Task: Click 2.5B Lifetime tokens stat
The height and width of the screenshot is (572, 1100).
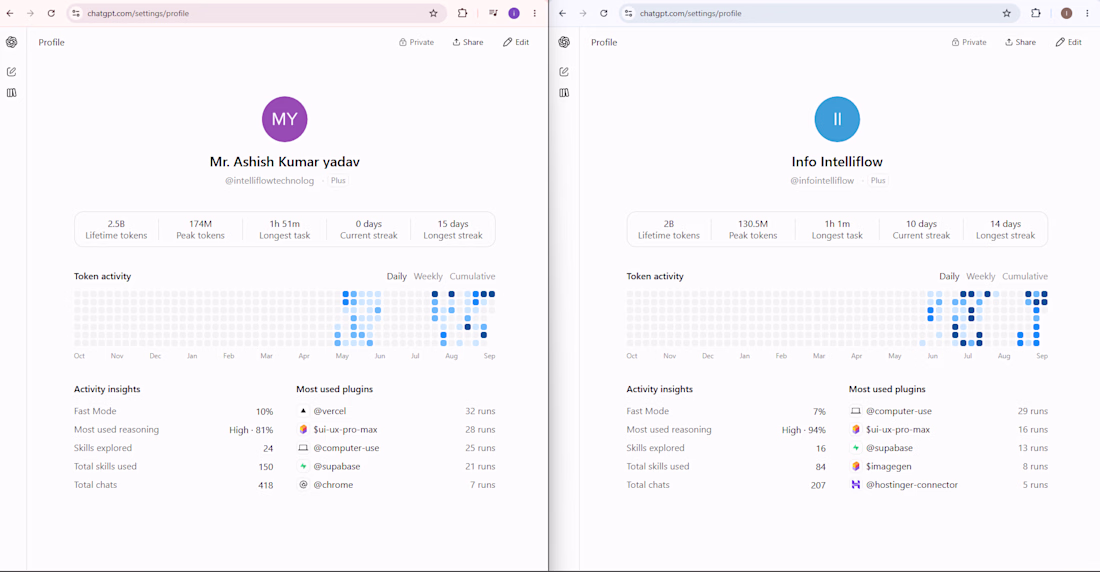Action: click(x=116, y=230)
